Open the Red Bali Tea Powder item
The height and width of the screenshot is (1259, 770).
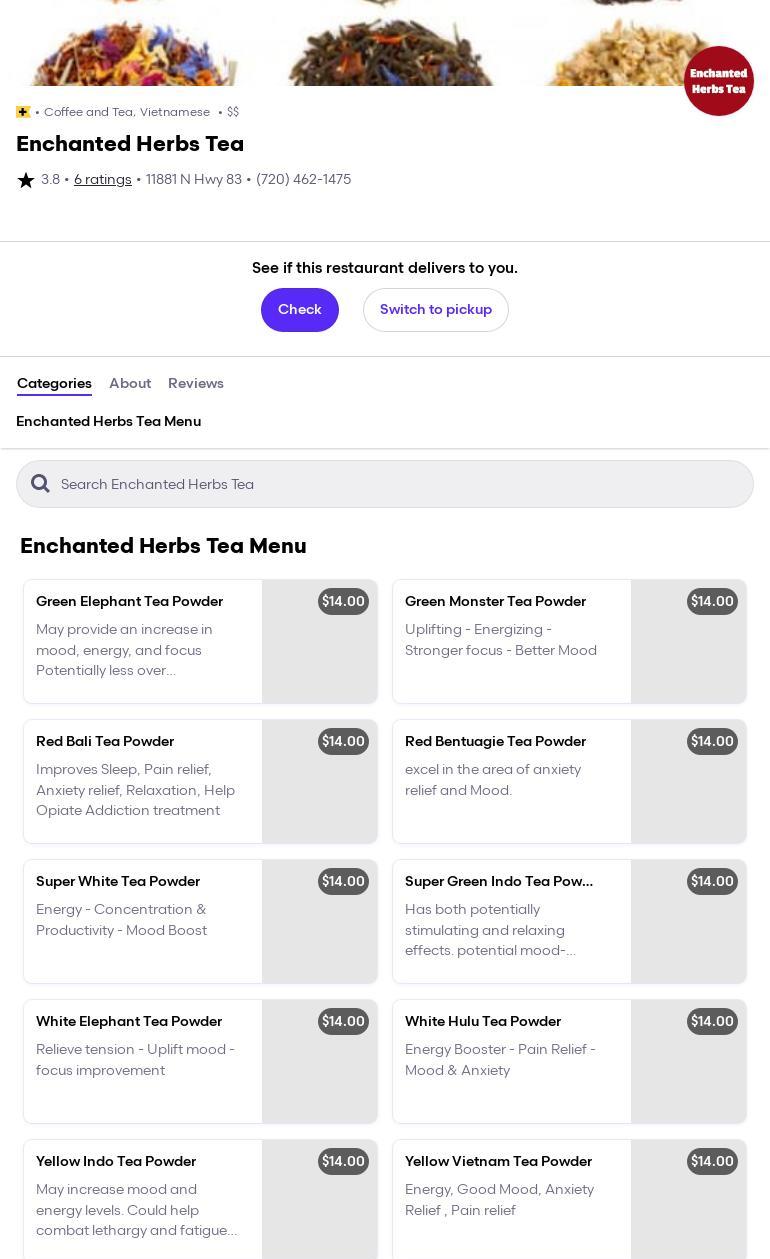pos(143,780)
